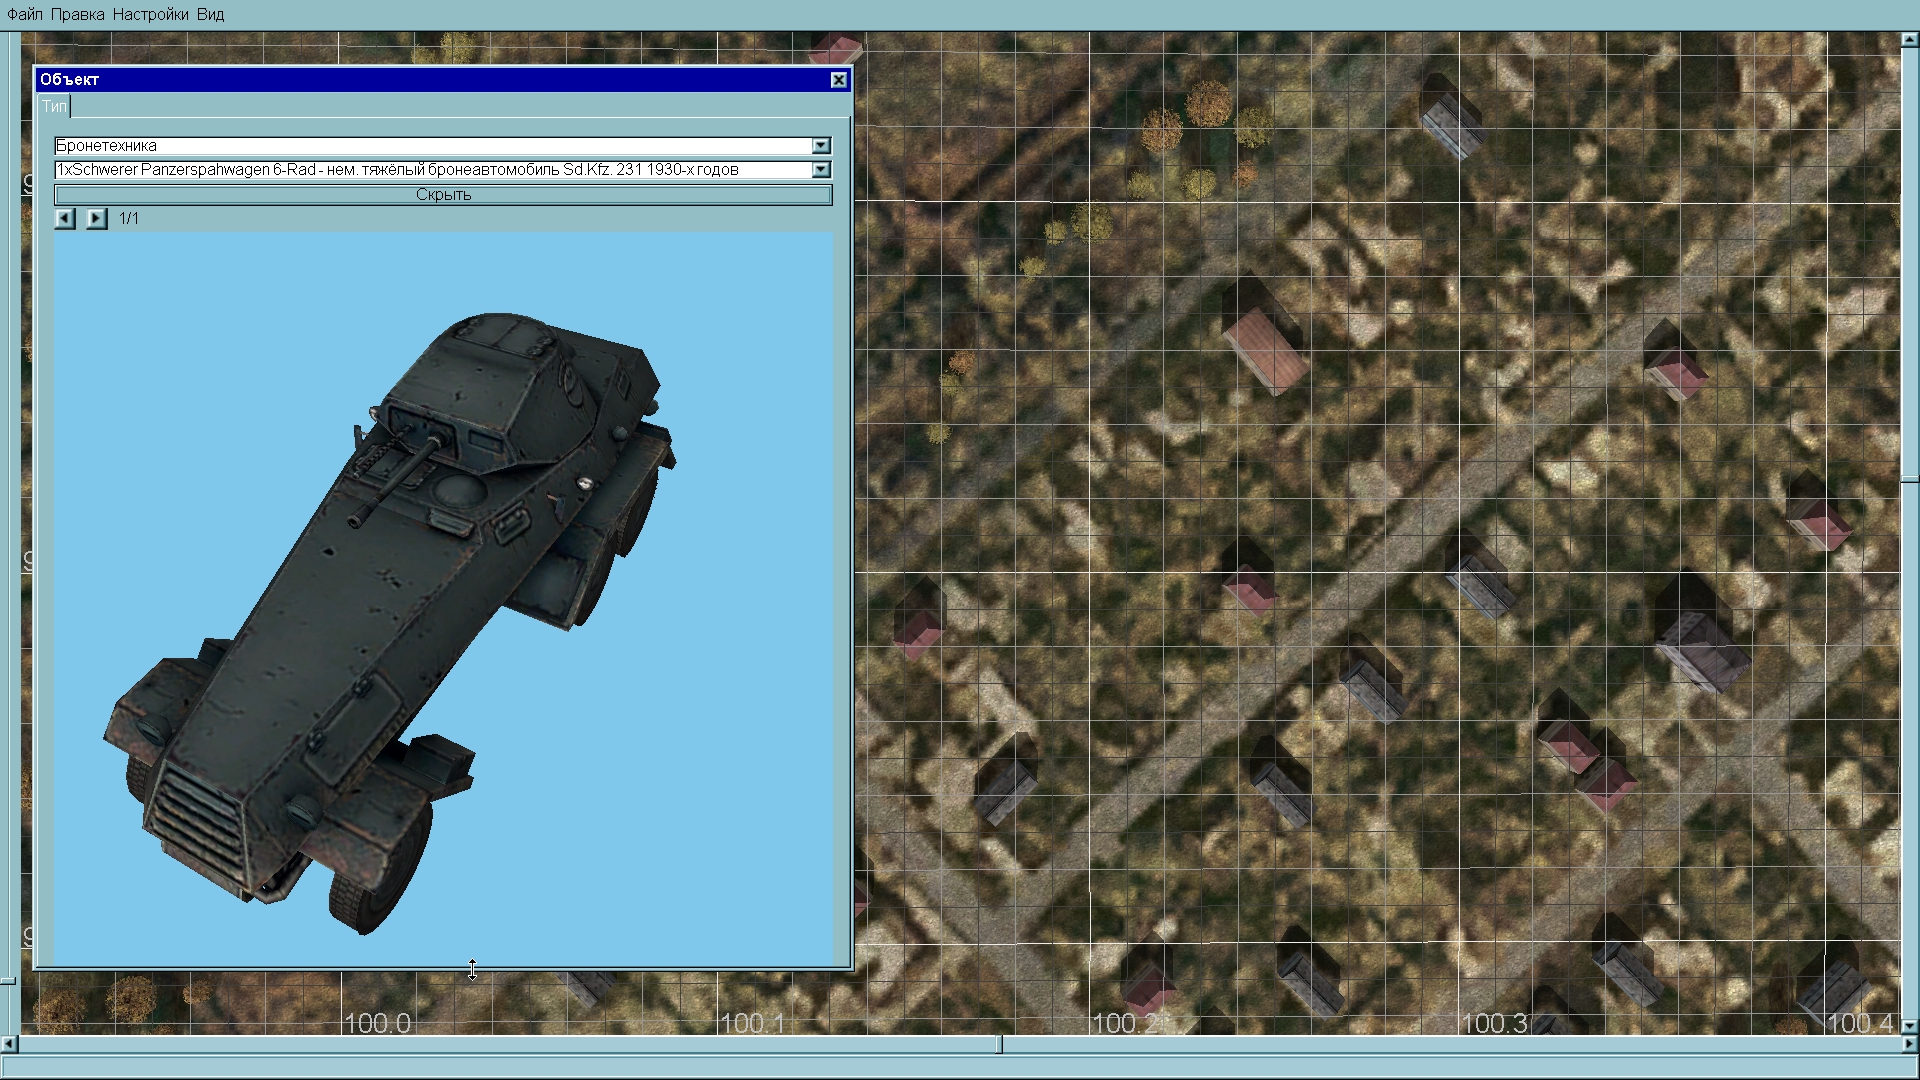The width and height of the screenshot is (1920, 1080).
Task: Open the Файл menu
Action: pyautogui.click(x=25, y=14)
